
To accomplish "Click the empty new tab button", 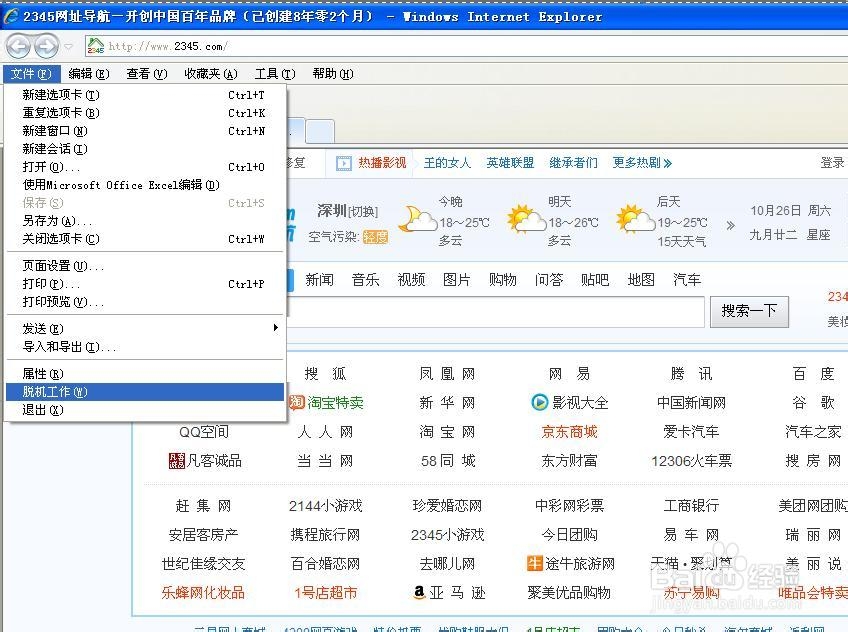I will [320, 131].
